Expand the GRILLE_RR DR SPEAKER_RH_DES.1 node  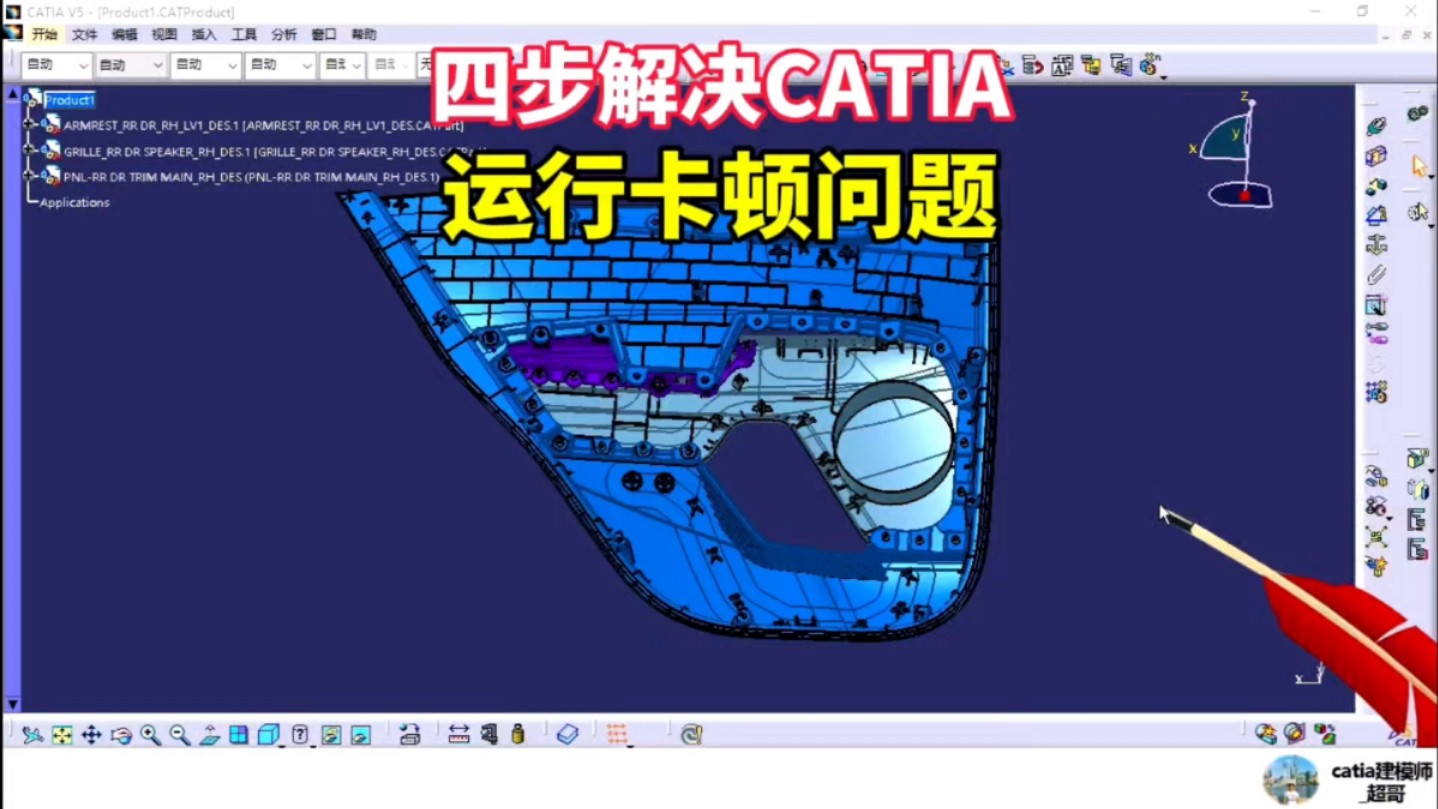30,151
